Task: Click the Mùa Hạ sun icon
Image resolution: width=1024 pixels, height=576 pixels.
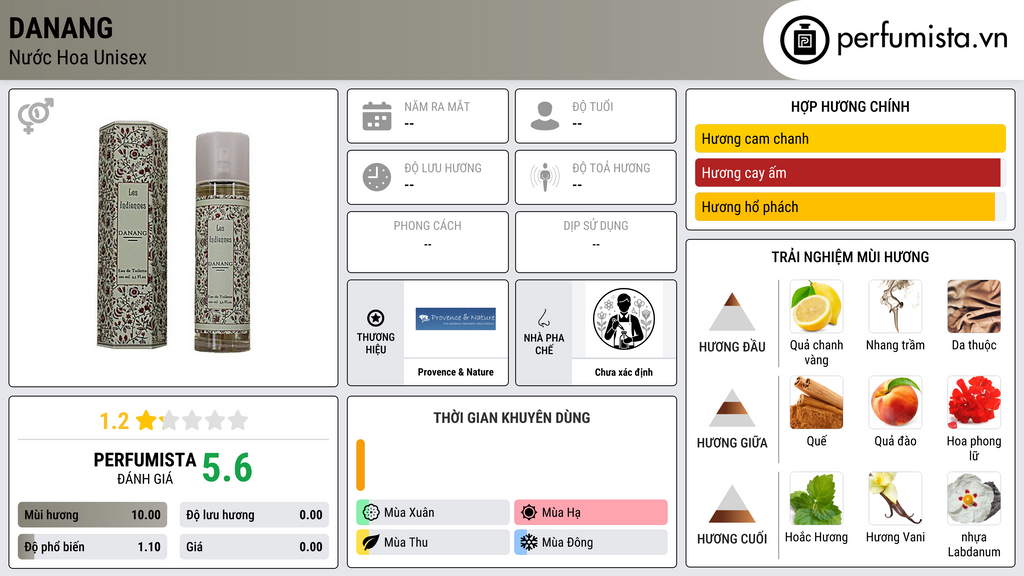Action: pyautogui.click(x=529, y=512)
